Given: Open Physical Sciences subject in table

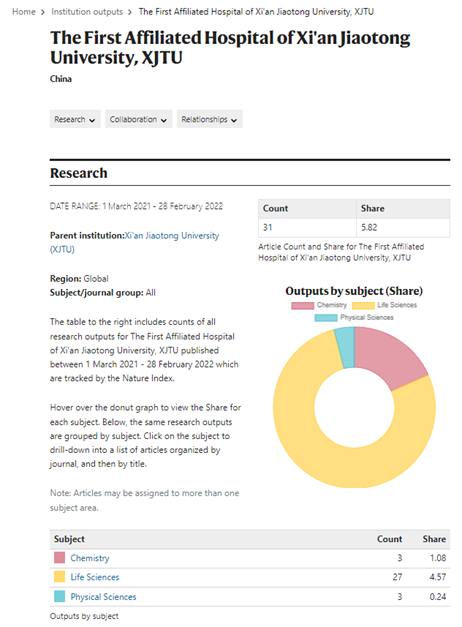Looking at the screenshot, I should (103, 597).
